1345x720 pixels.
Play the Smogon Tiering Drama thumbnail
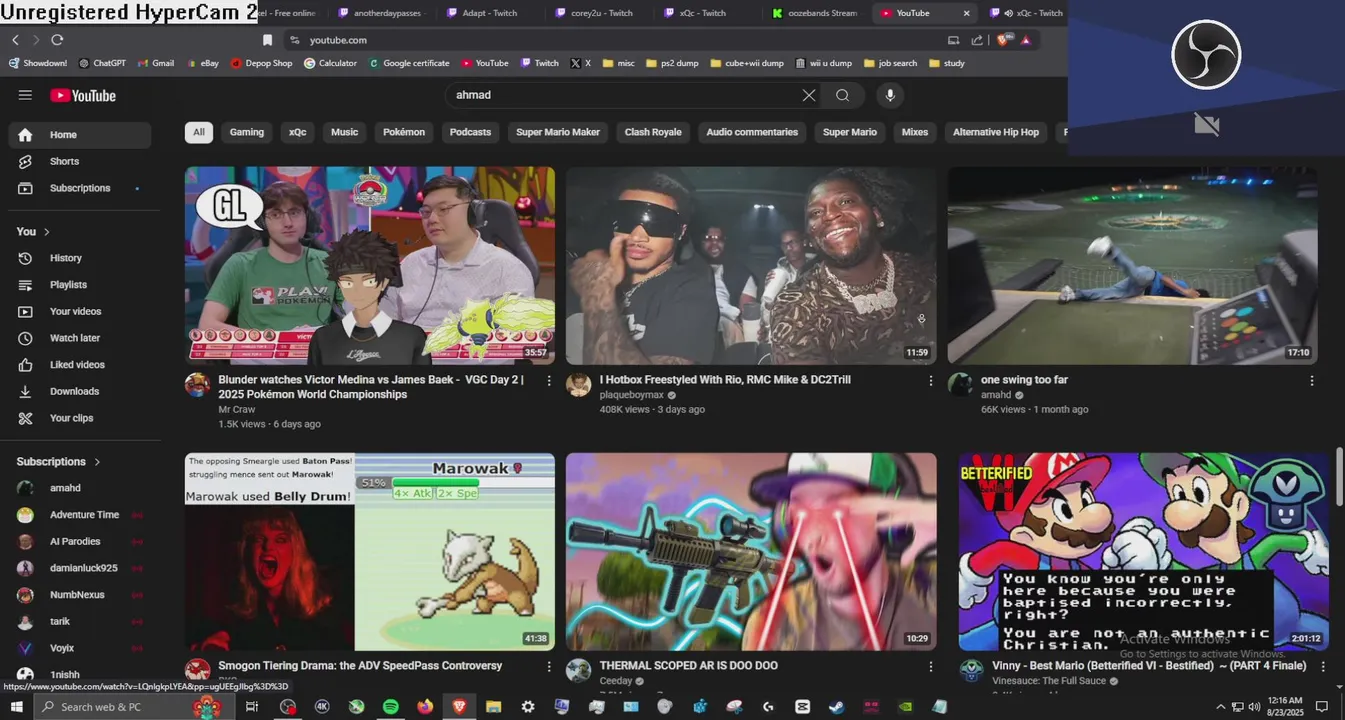[x=370, y=552]
